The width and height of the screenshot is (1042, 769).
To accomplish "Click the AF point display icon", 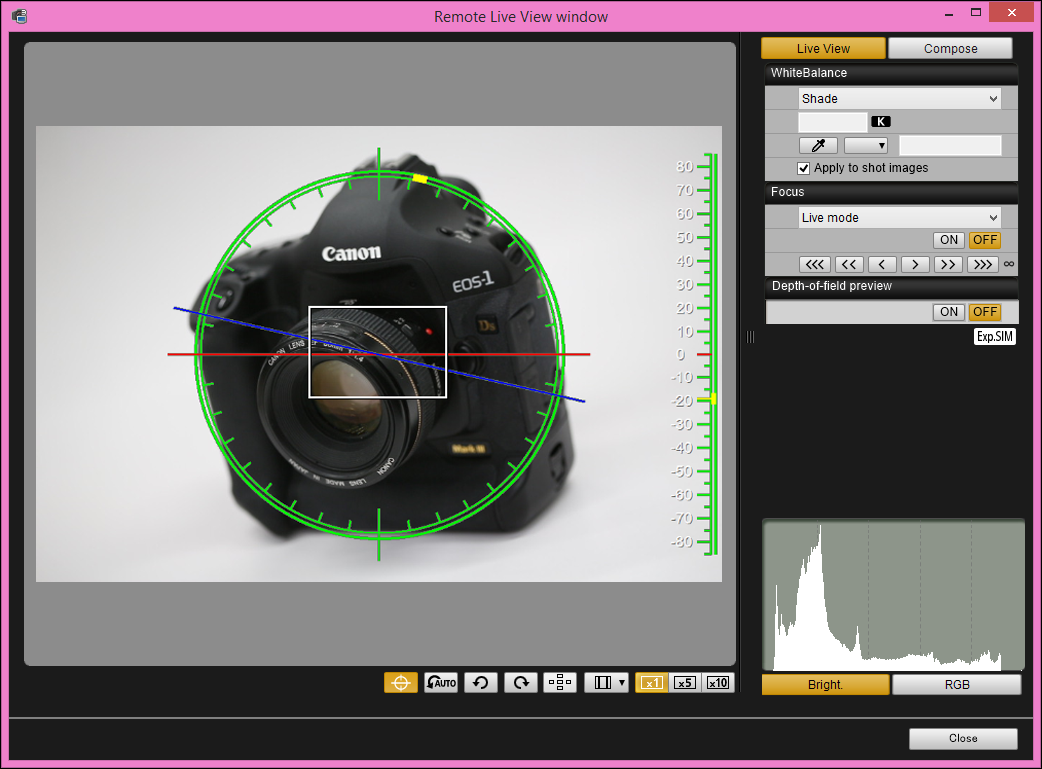I will coord(560,683).
